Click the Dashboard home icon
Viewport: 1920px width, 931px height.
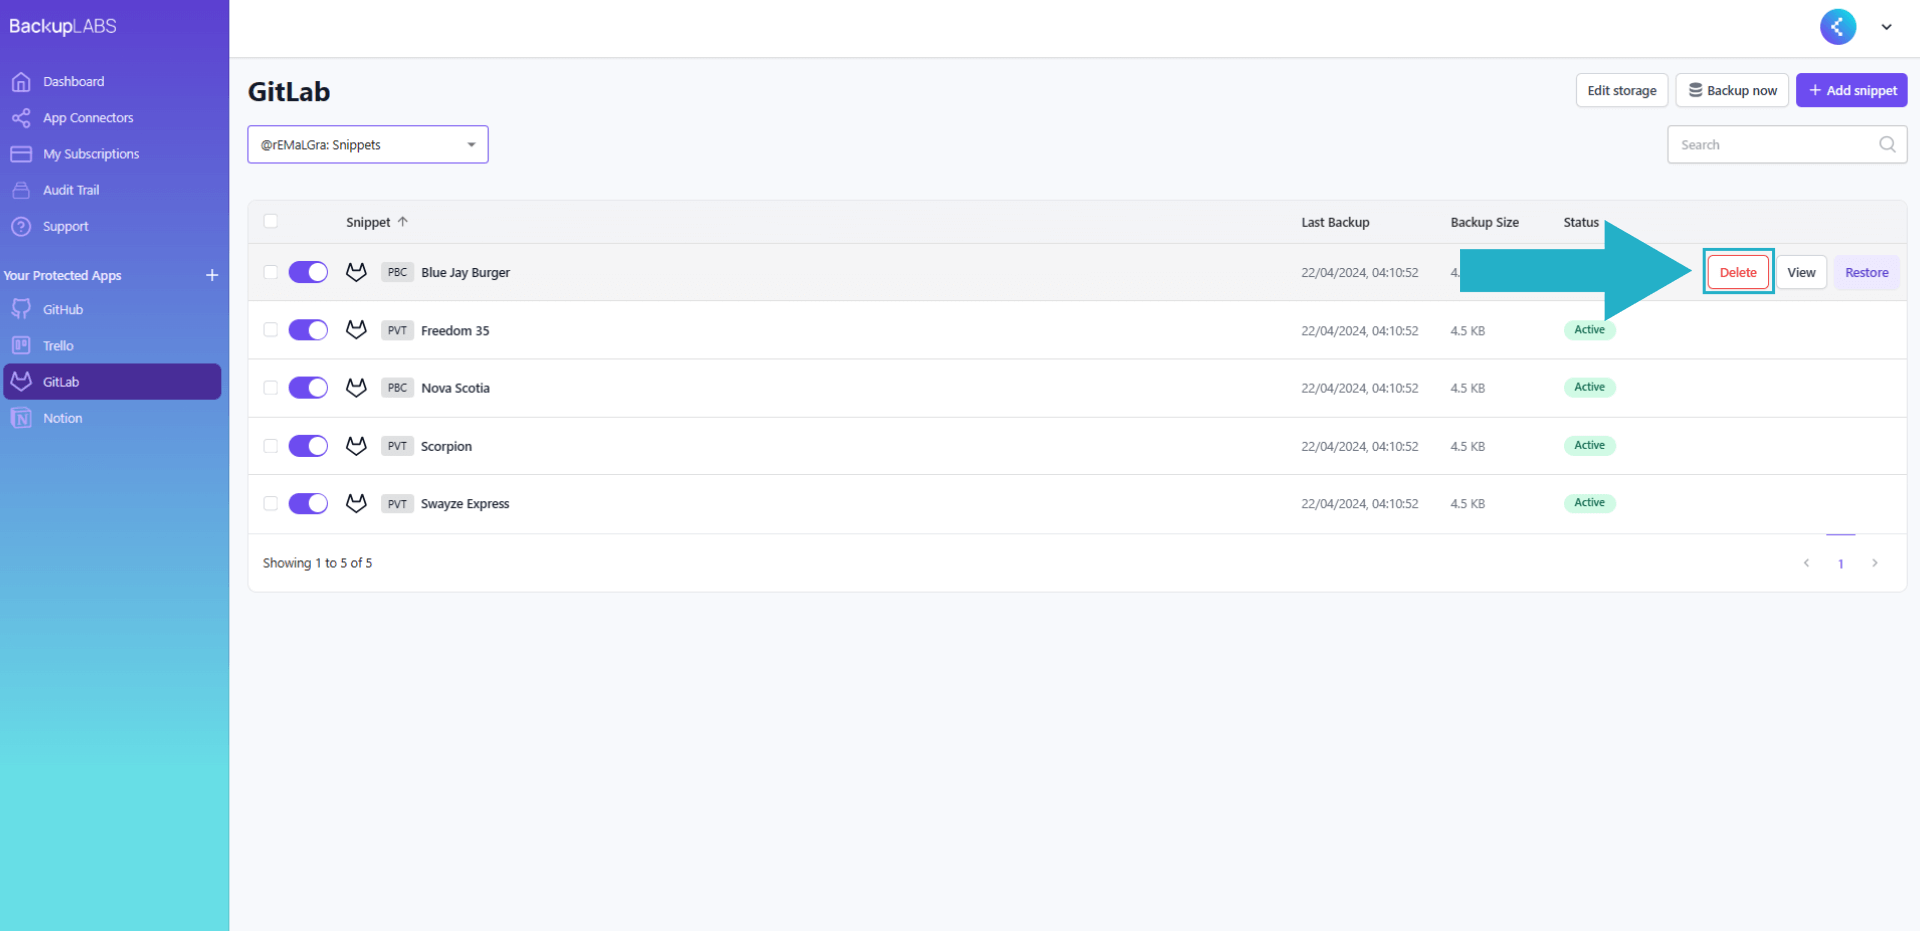coord(21,82)
